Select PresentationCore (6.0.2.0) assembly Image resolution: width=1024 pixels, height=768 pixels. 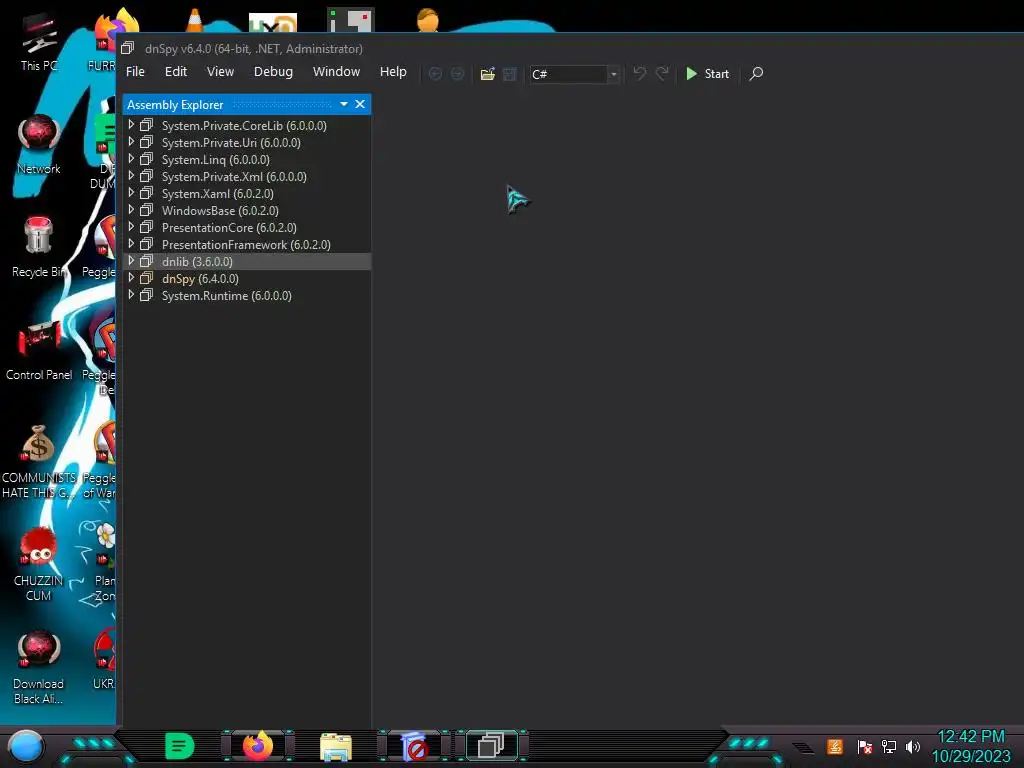pos(229,227)
